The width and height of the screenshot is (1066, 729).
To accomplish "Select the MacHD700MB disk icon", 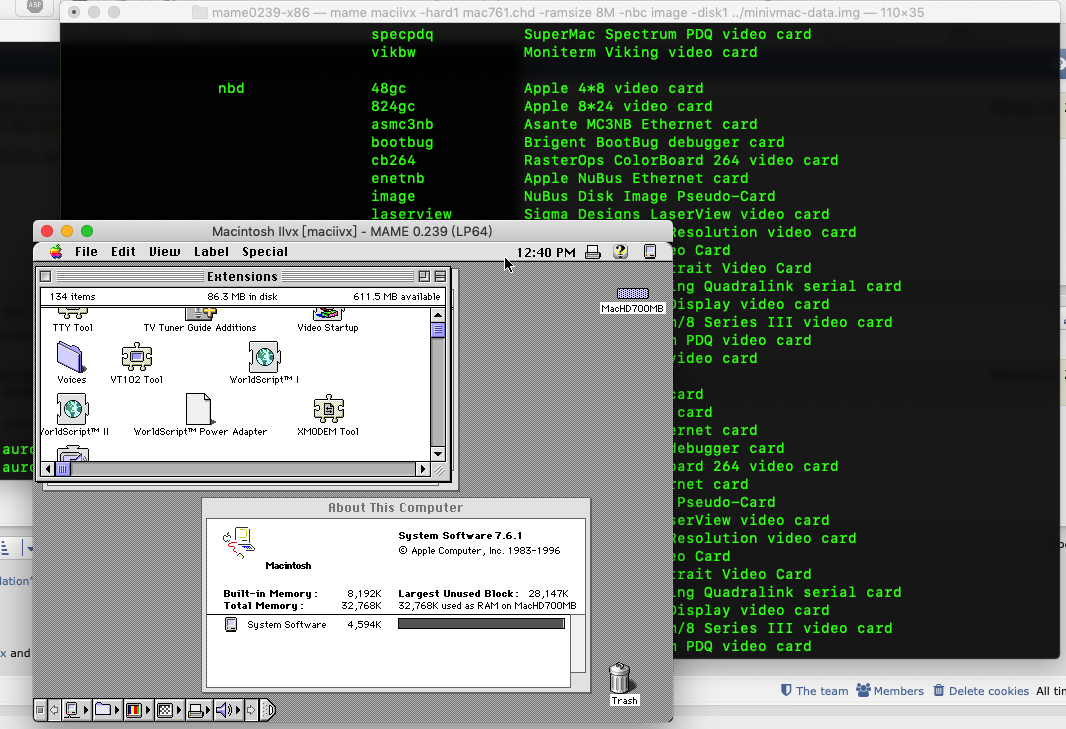I will 632,294.
